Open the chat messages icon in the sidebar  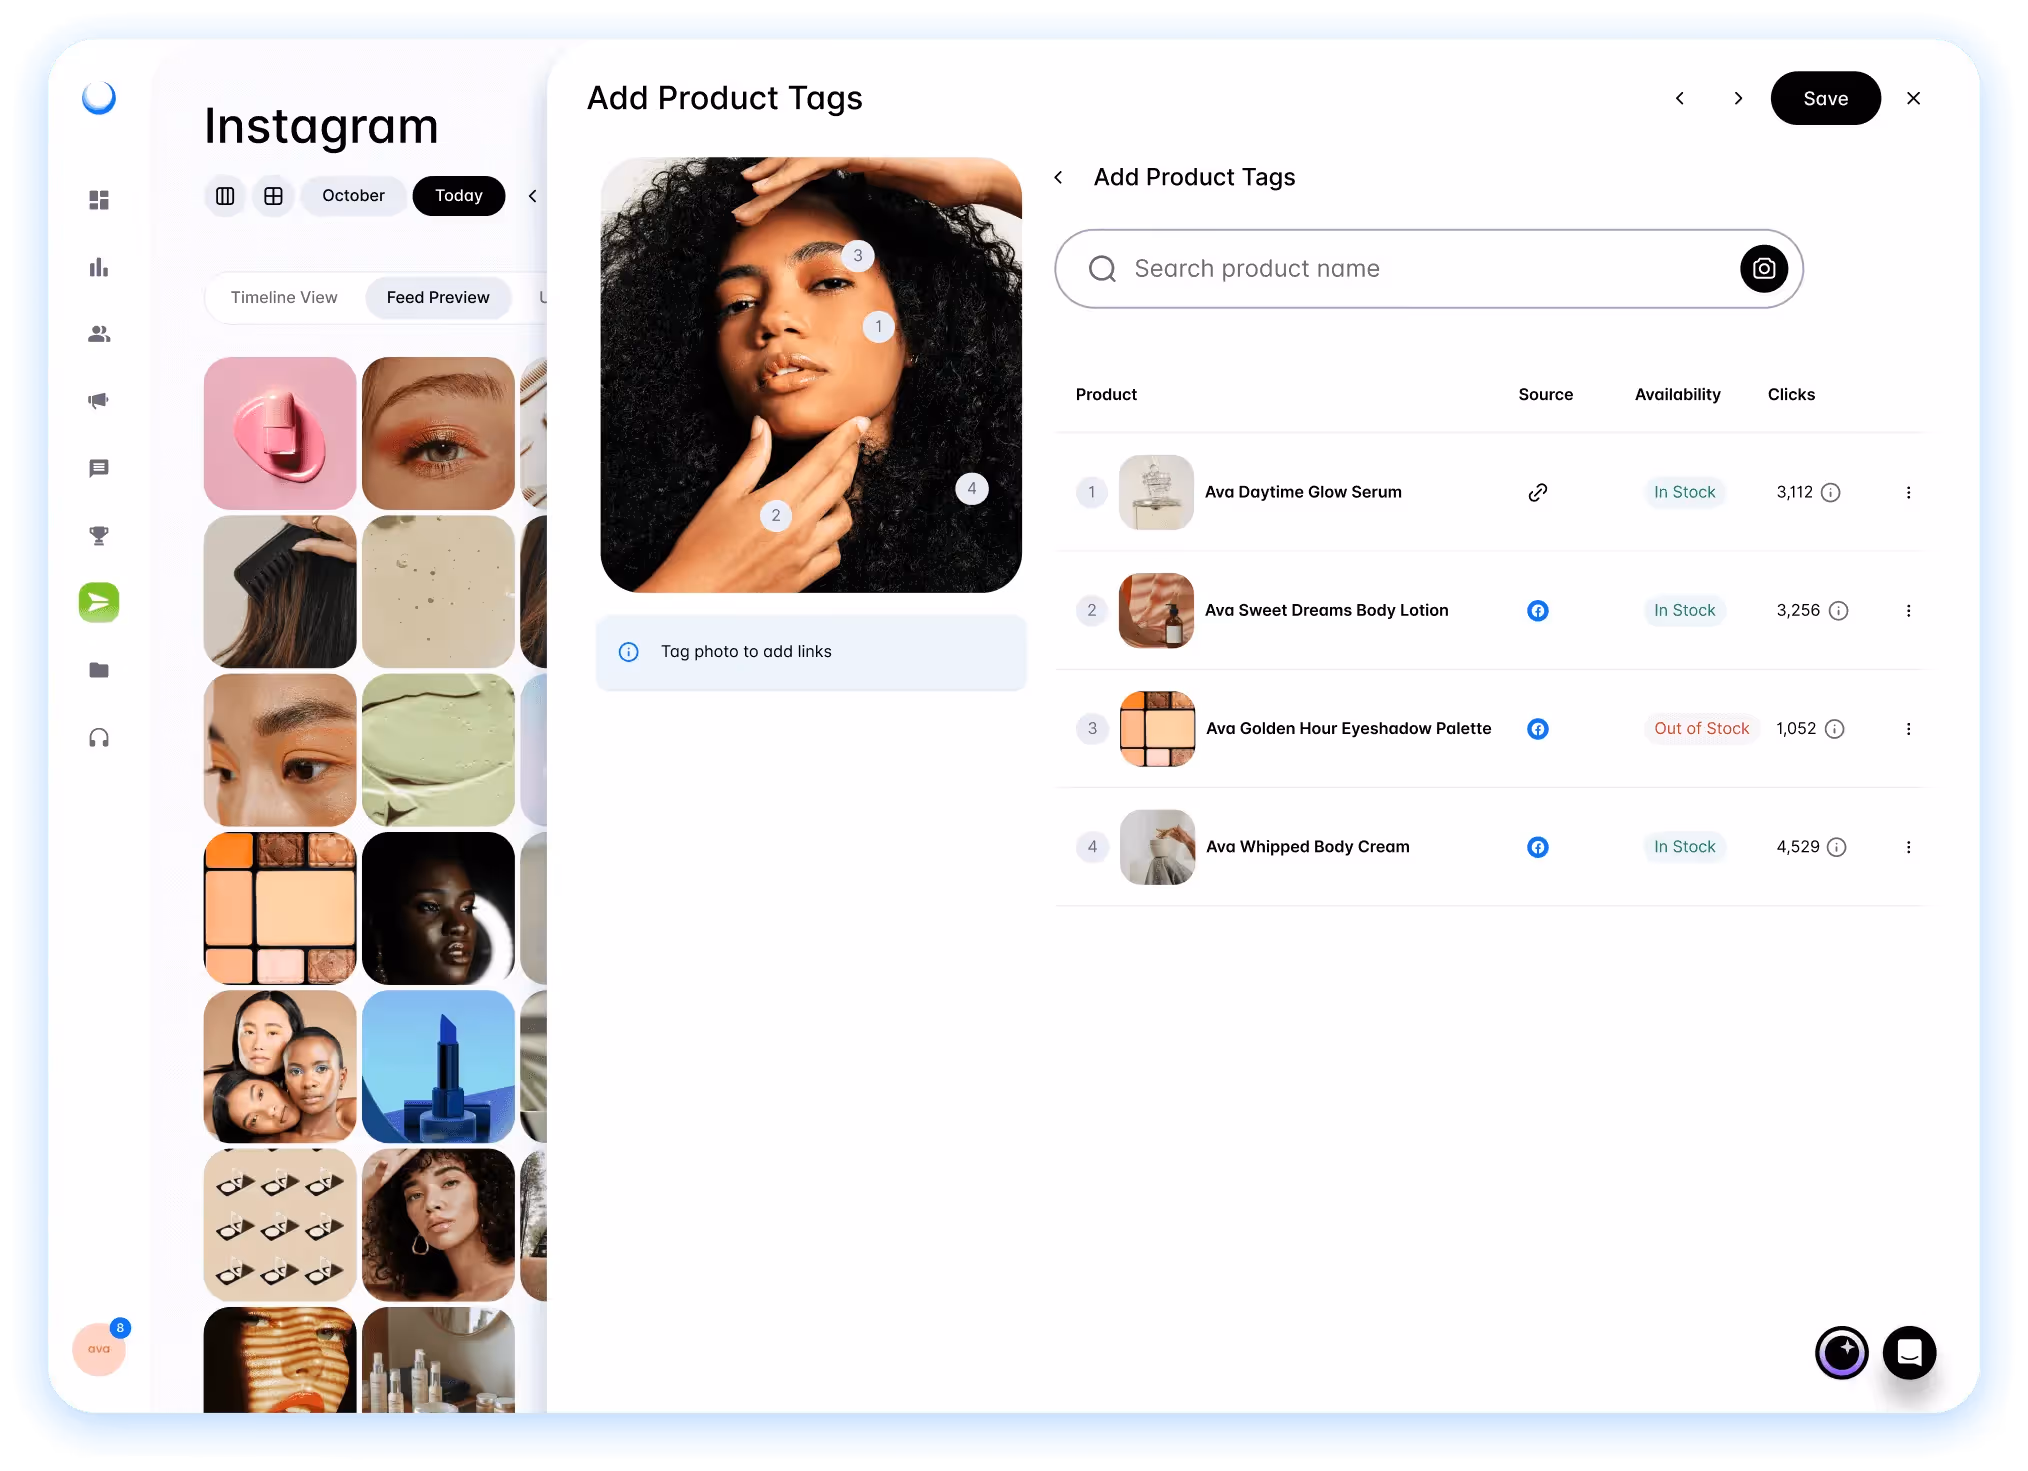pyautogui.click(x=98, y=468)
